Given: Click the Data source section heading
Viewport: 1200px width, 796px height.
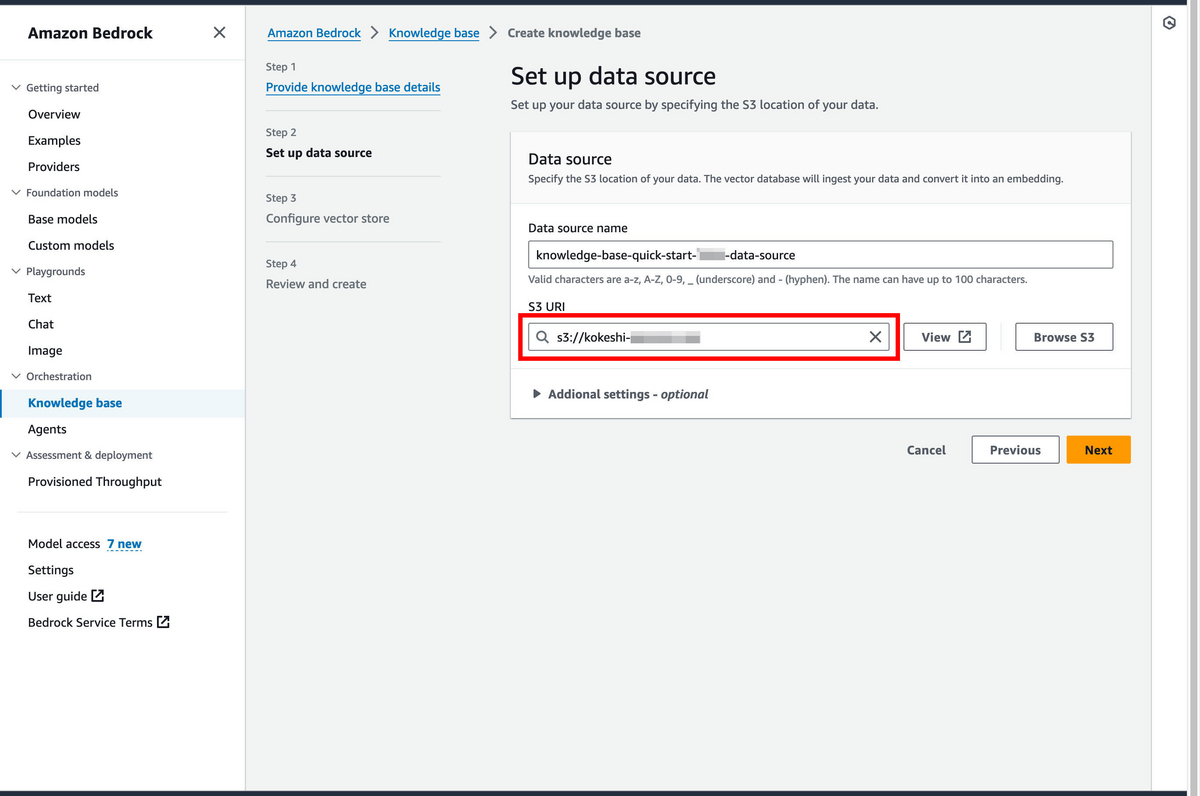Looking at the screenshot, I should [x=570, y=159].
